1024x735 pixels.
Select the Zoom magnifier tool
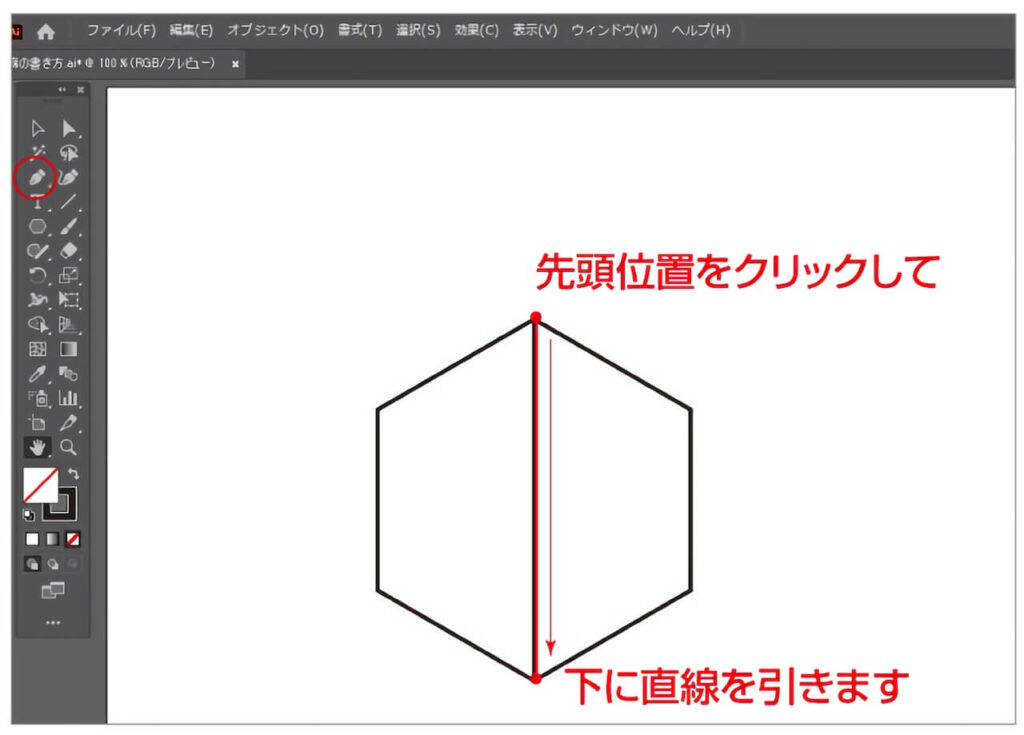(x=69, y=448)
